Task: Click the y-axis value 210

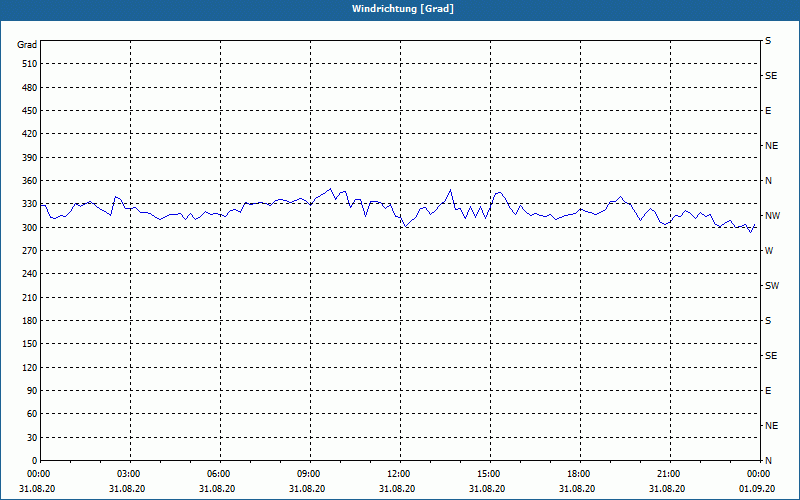Action: click(x=30, y=297)
